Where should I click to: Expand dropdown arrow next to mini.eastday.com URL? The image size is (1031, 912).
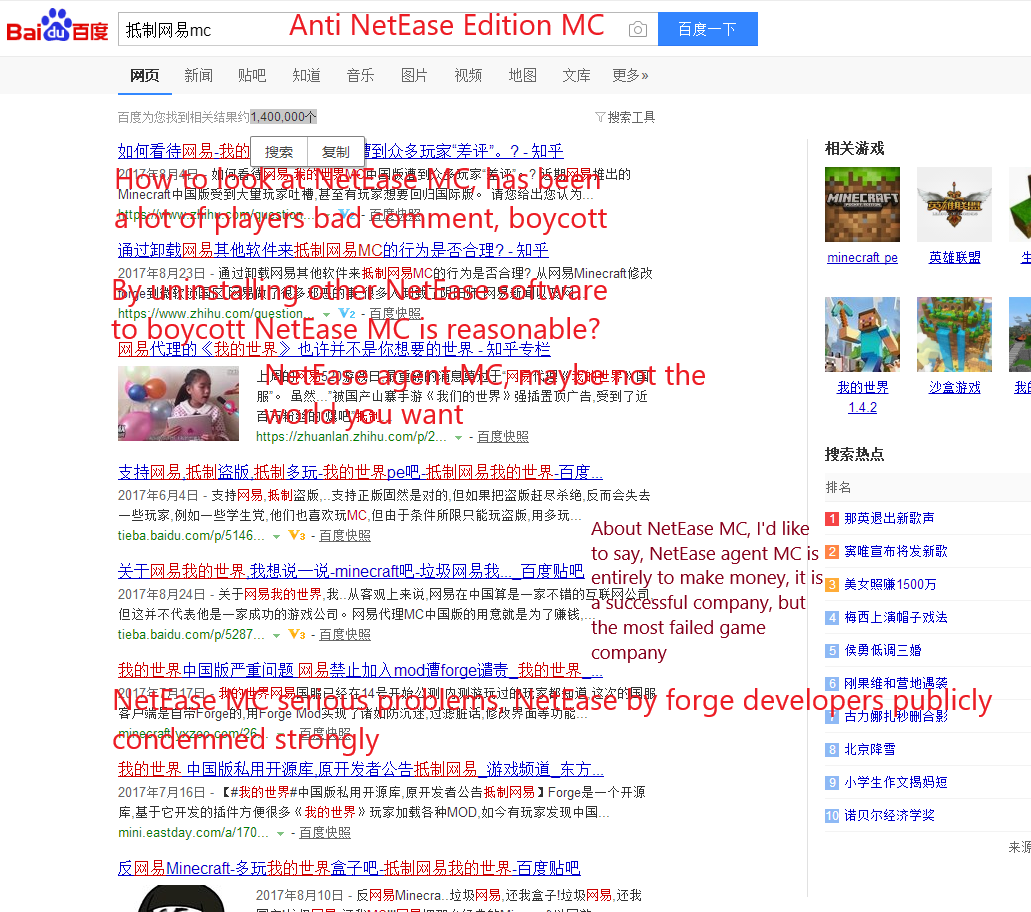(280, 833)
